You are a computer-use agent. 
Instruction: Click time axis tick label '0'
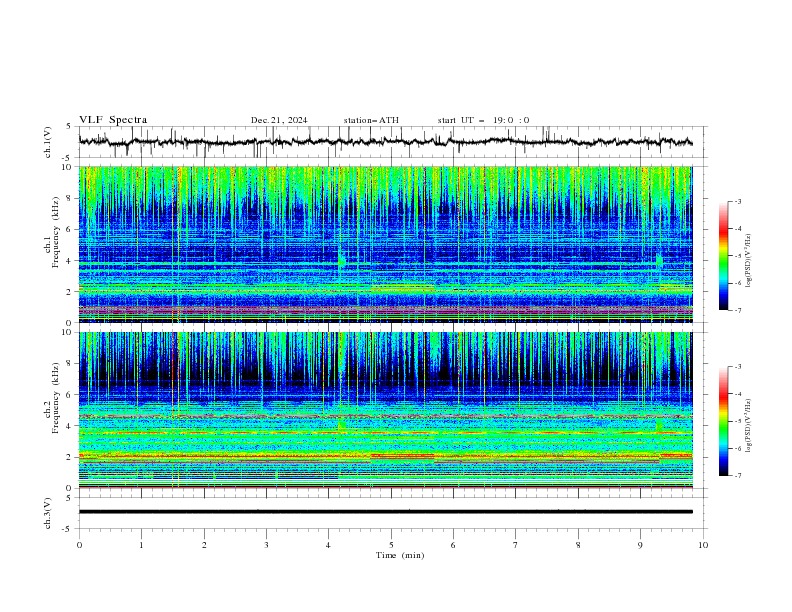tap(79, 545)
